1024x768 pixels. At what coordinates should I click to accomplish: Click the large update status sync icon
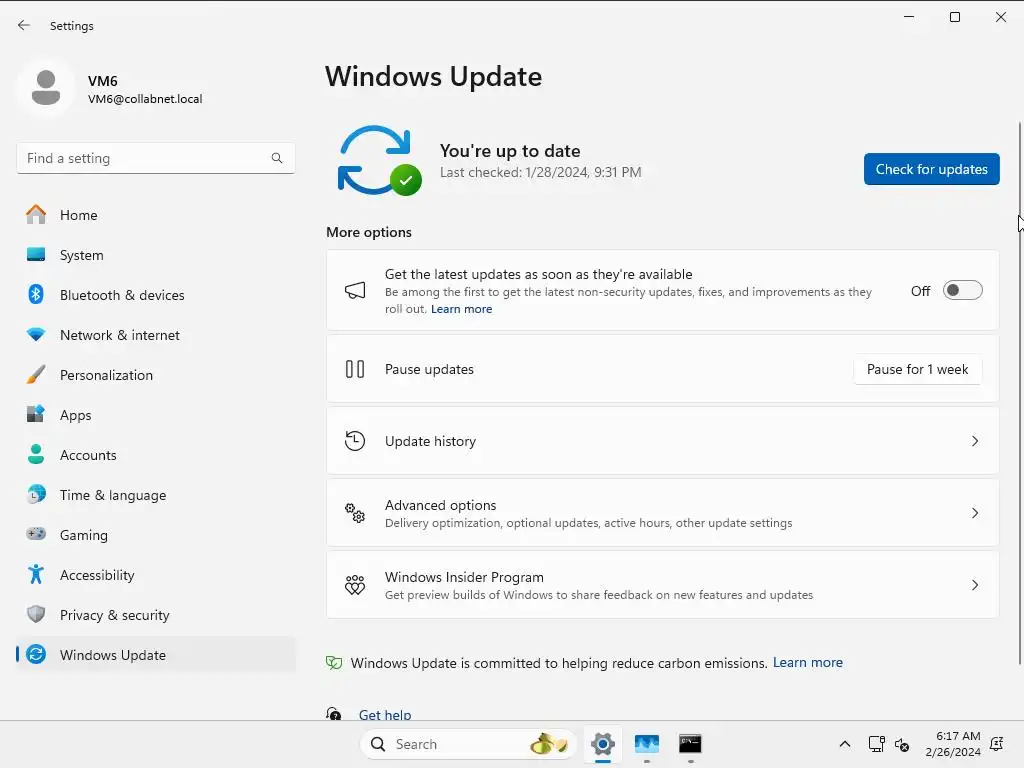(379, 161)
